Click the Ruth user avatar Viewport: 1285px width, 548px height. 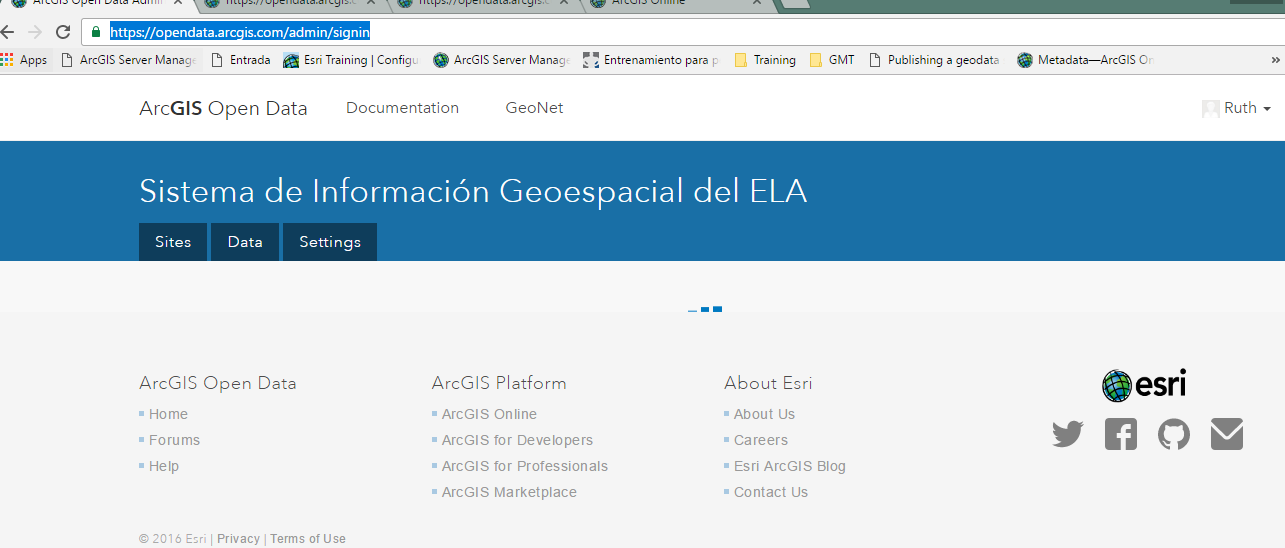pos(1211,108)
